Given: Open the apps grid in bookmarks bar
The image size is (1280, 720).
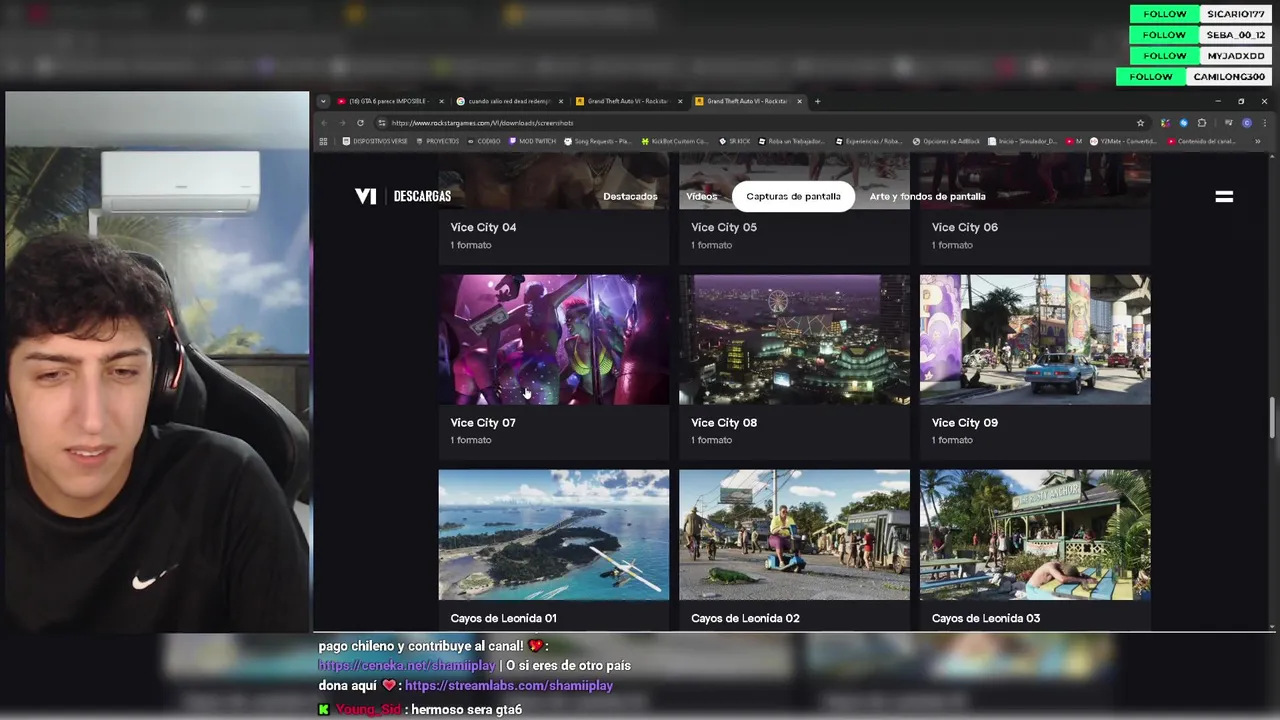Looking at the screenshot, I should [323, 141].
